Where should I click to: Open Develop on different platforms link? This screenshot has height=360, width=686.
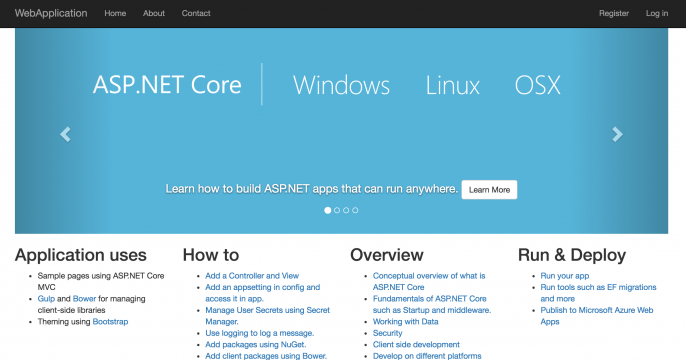click(427, 356)
